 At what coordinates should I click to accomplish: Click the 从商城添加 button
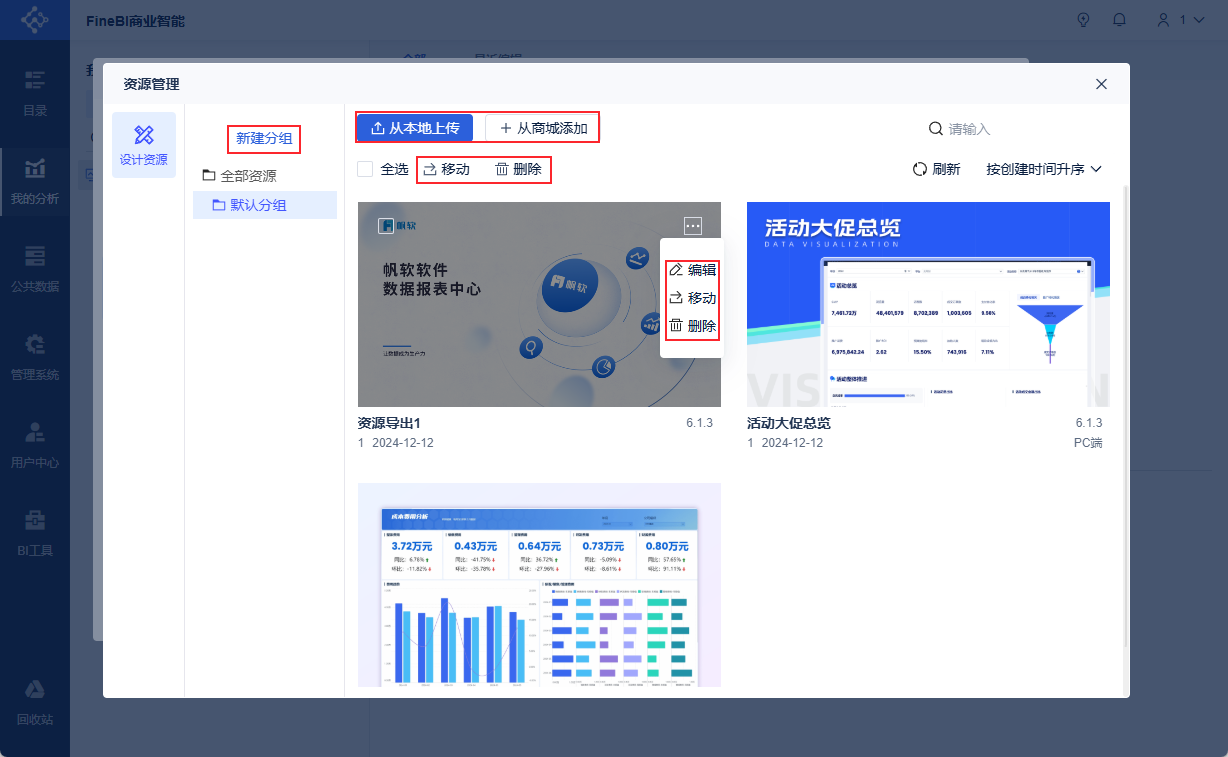543,128
